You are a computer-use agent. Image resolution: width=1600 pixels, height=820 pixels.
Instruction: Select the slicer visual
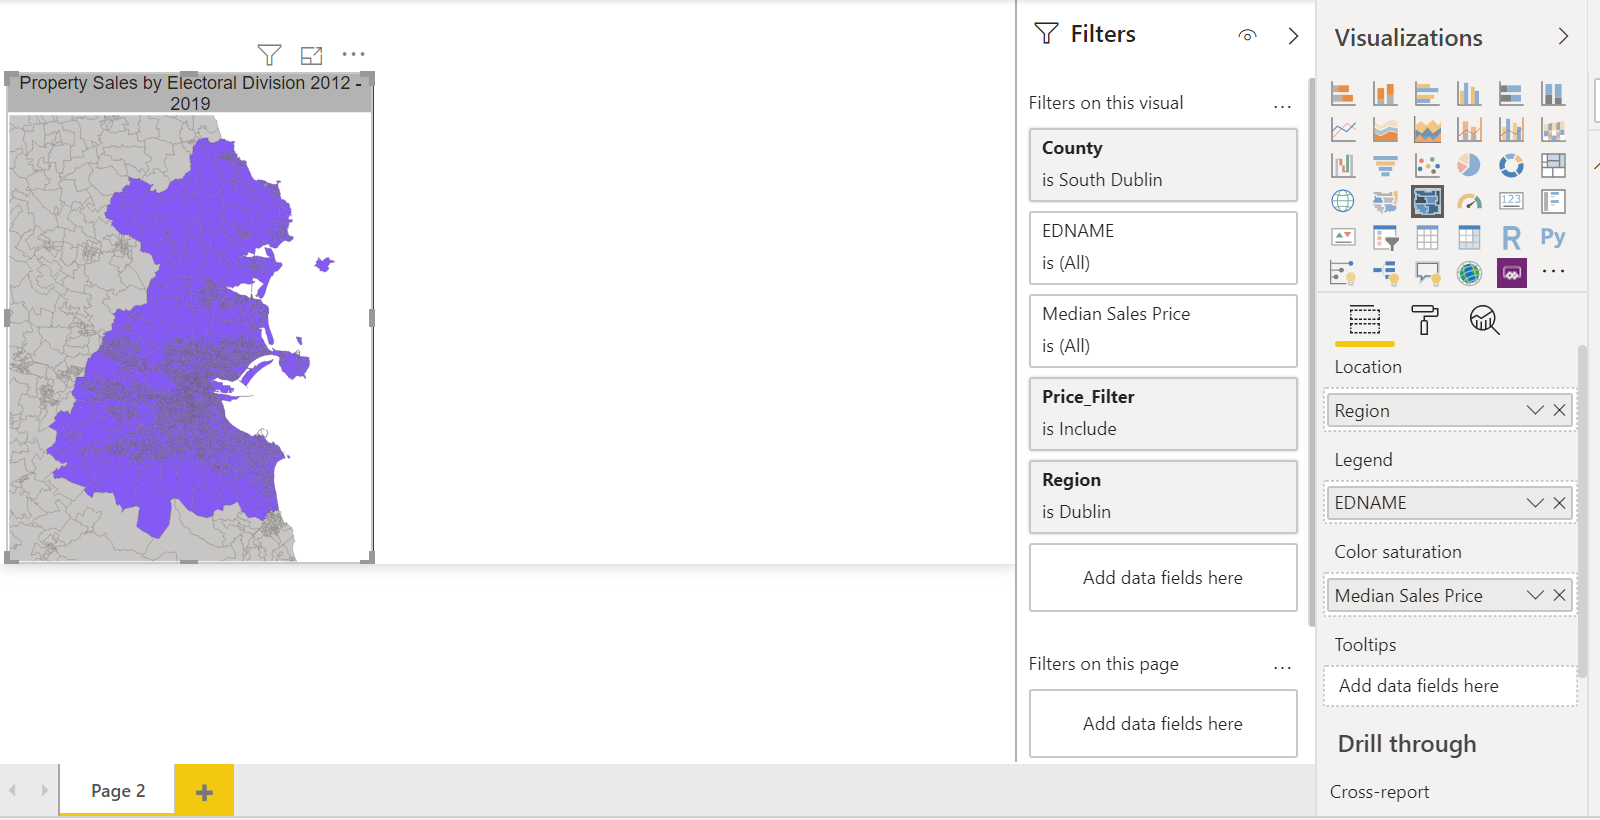click(1385, 237)
